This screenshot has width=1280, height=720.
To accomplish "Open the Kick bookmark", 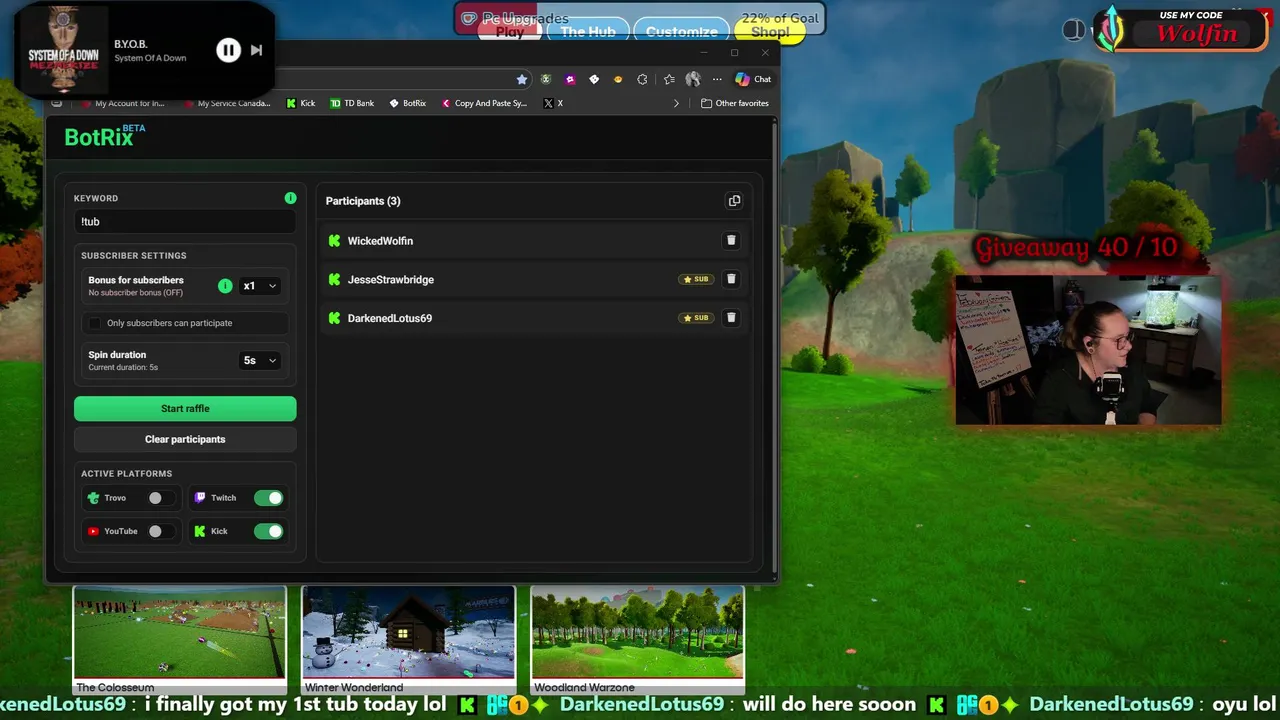I will pyautogui.click(x=300, y=103).
